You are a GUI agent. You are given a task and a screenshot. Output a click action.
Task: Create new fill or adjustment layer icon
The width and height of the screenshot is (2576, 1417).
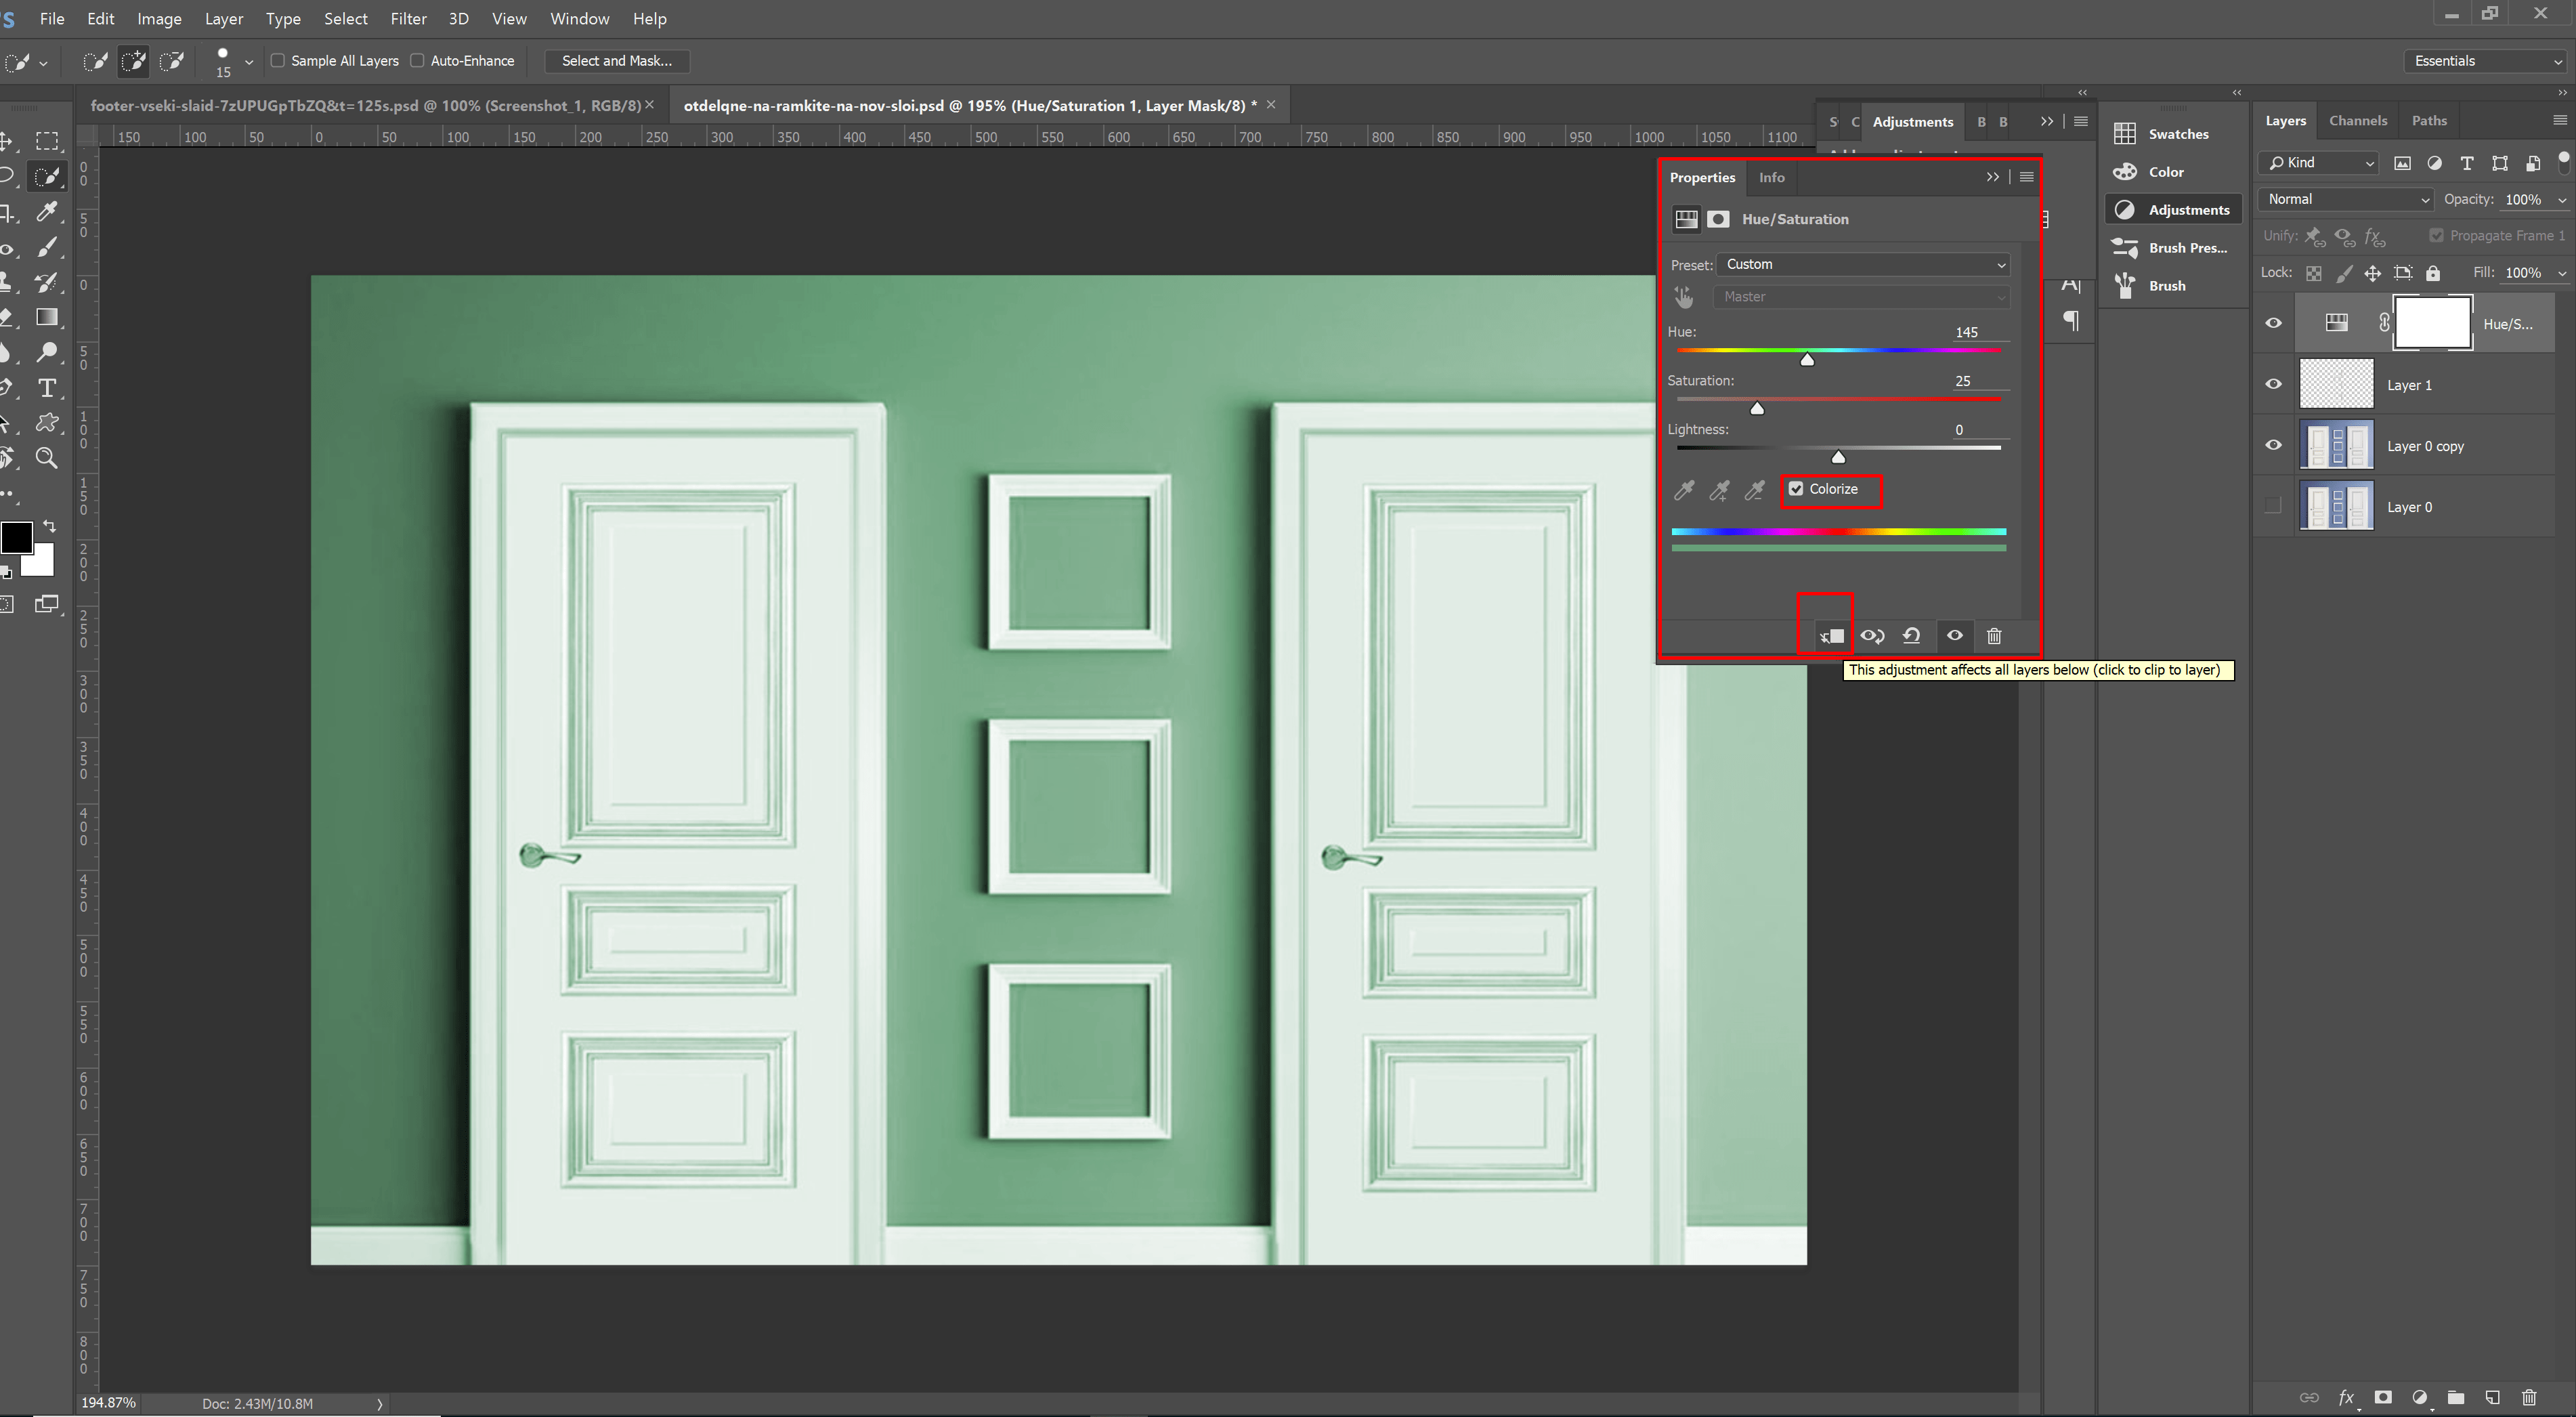(2419, 1397)
